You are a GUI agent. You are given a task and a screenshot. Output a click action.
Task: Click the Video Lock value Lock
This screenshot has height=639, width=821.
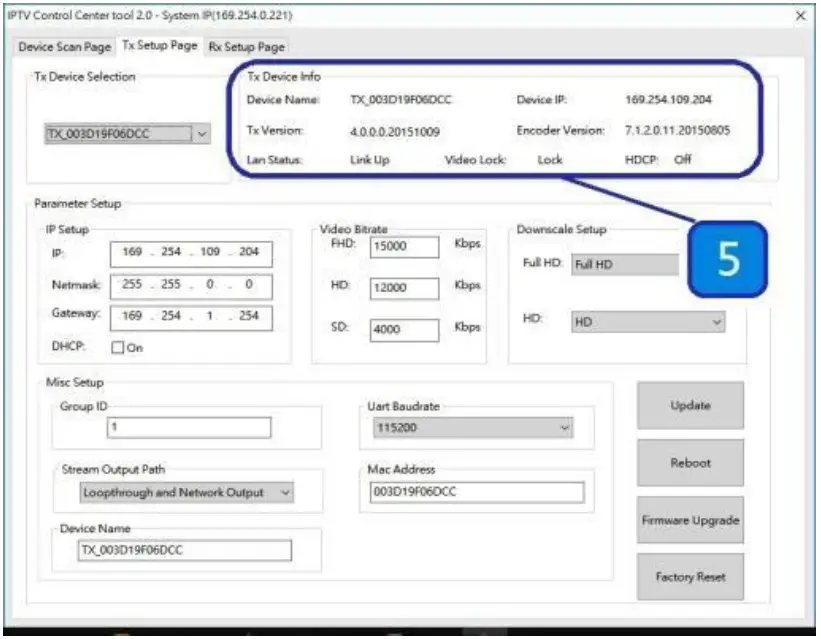click(550, 160)
